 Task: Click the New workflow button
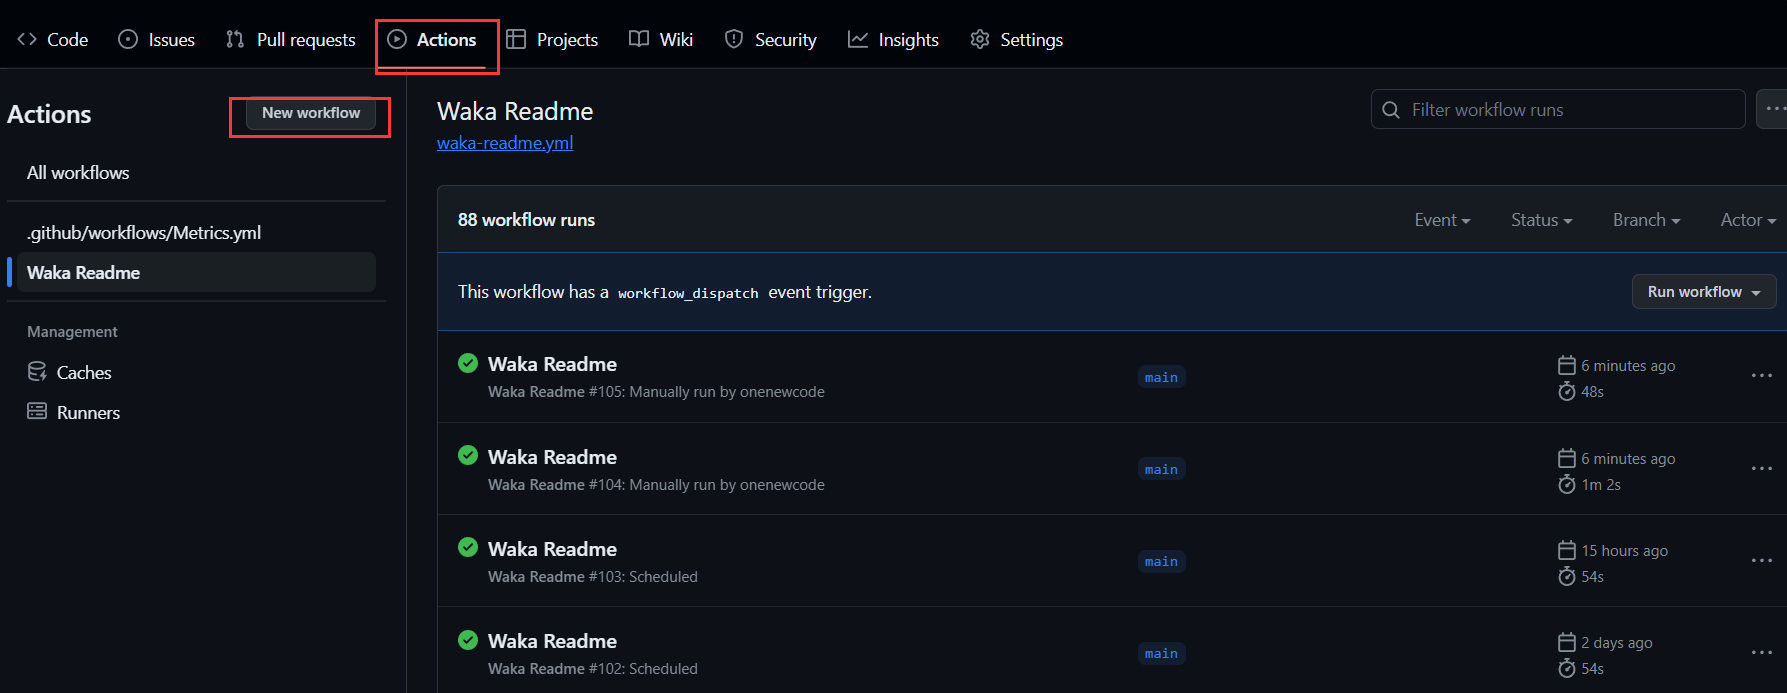coord(311,113)
